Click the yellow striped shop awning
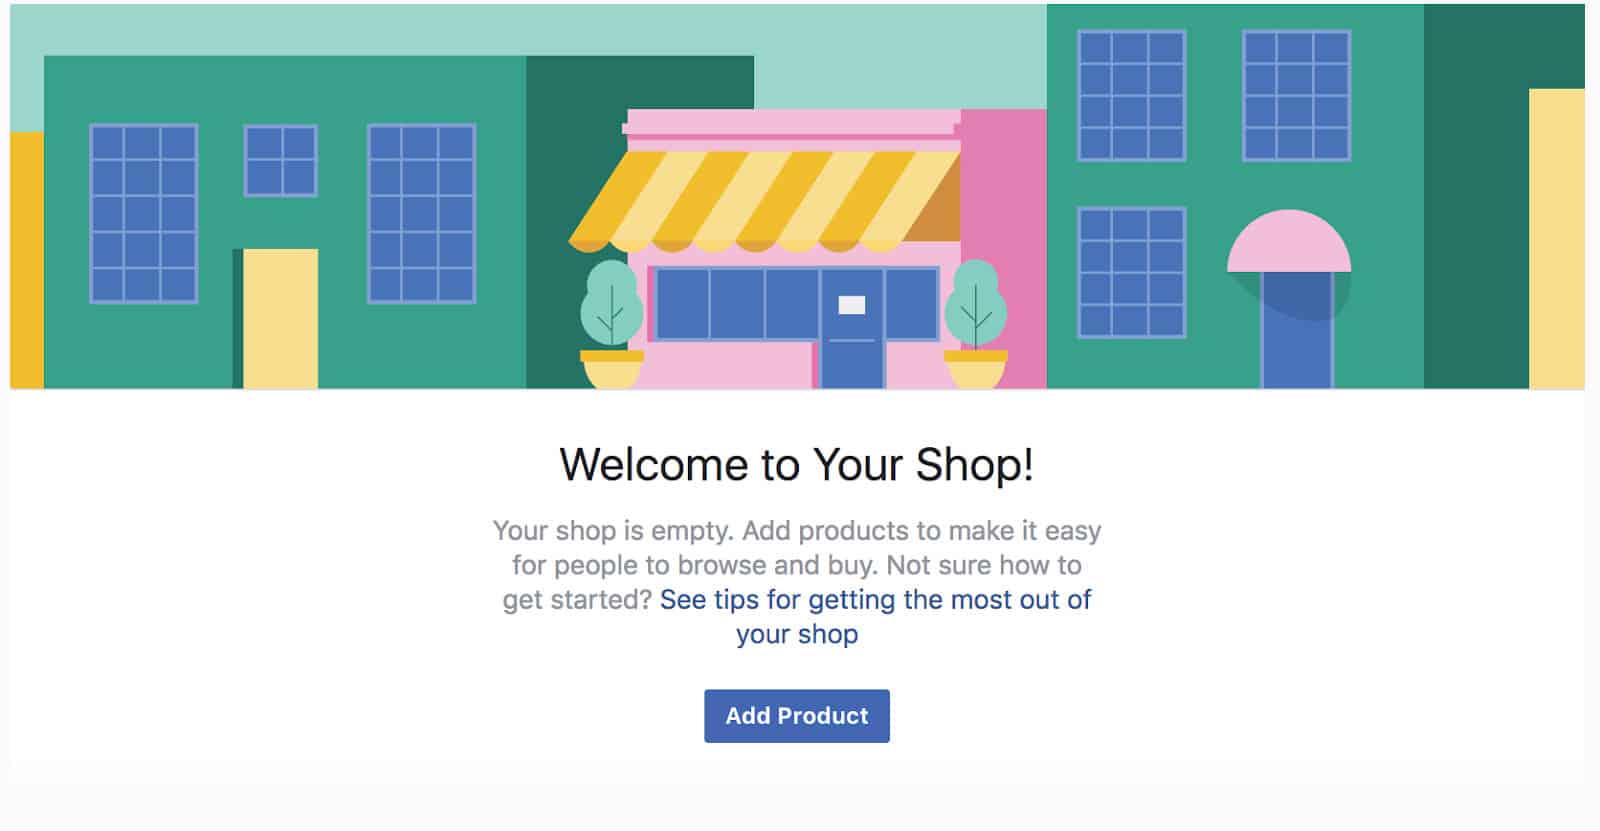Image resolution: width=1600 pixels, height=831 pixels. [x=765, y=200]
